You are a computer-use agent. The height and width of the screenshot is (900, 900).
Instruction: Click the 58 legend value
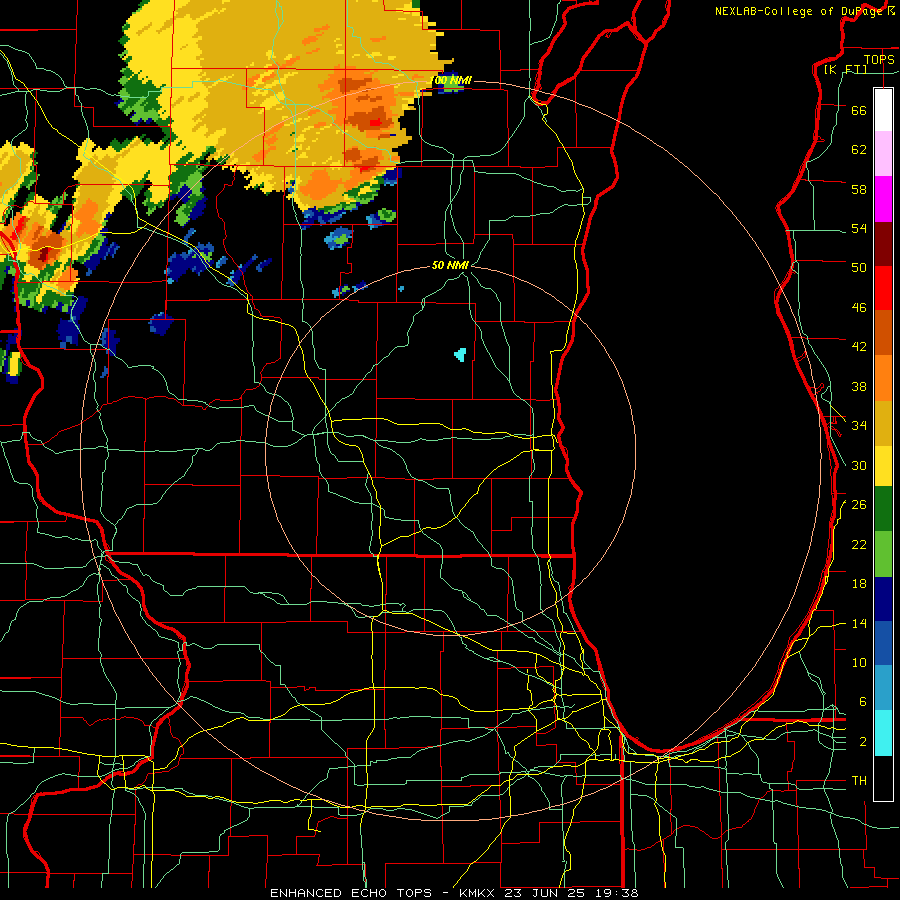click(859, 189)
